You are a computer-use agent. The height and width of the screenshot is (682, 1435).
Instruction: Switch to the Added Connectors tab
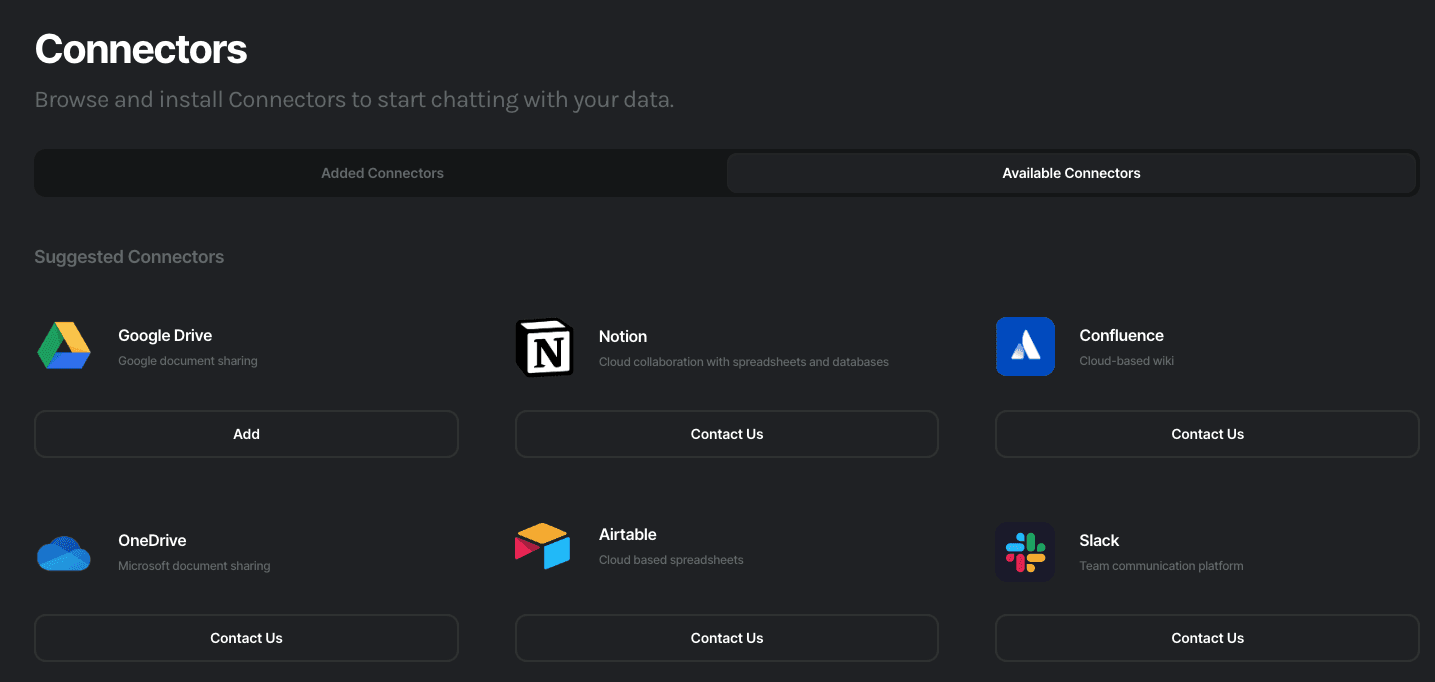(x=382, y=172)
